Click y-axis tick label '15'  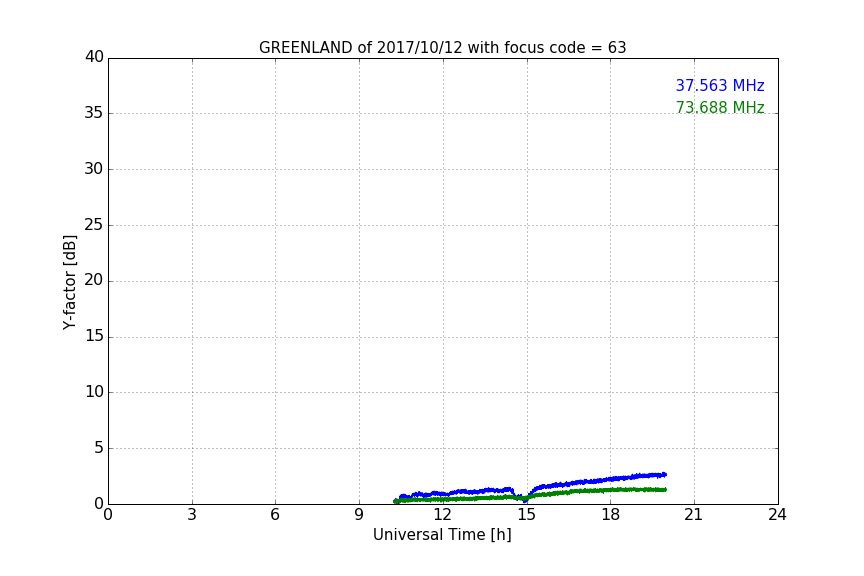pos(94,336)
